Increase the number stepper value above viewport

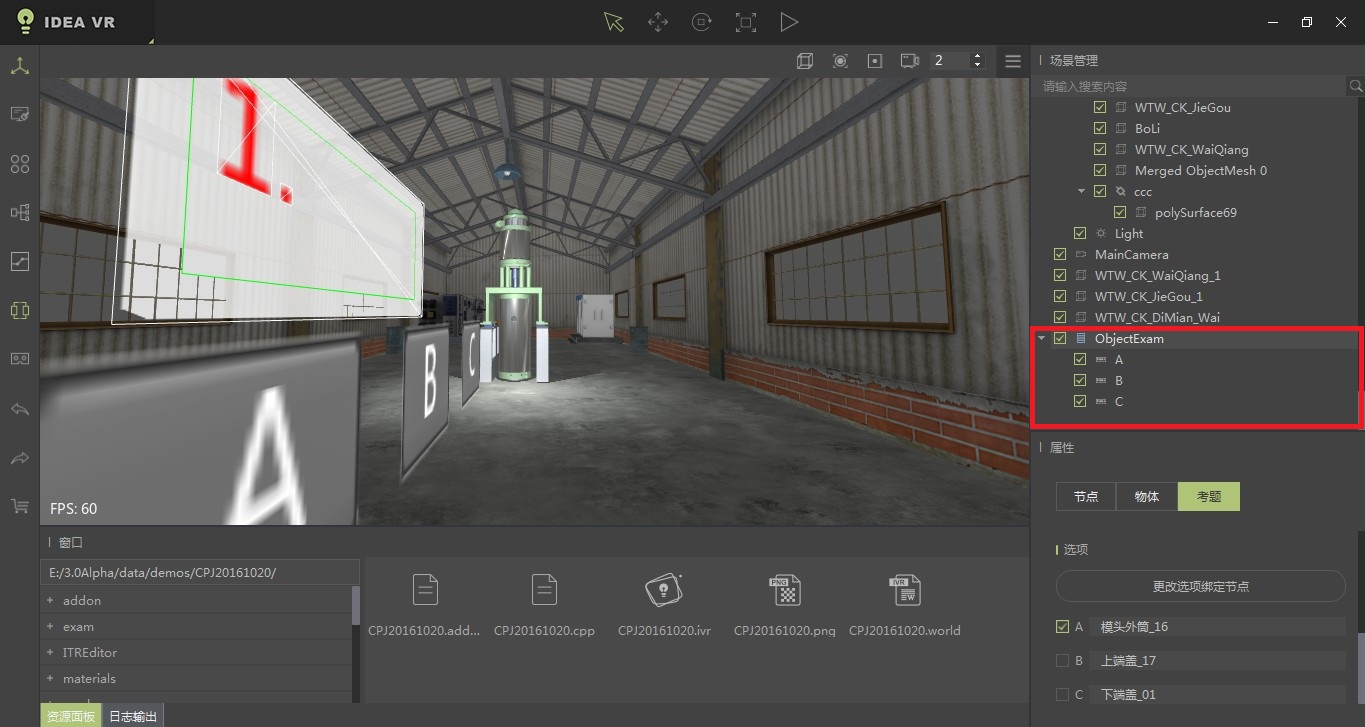[975, 55]
